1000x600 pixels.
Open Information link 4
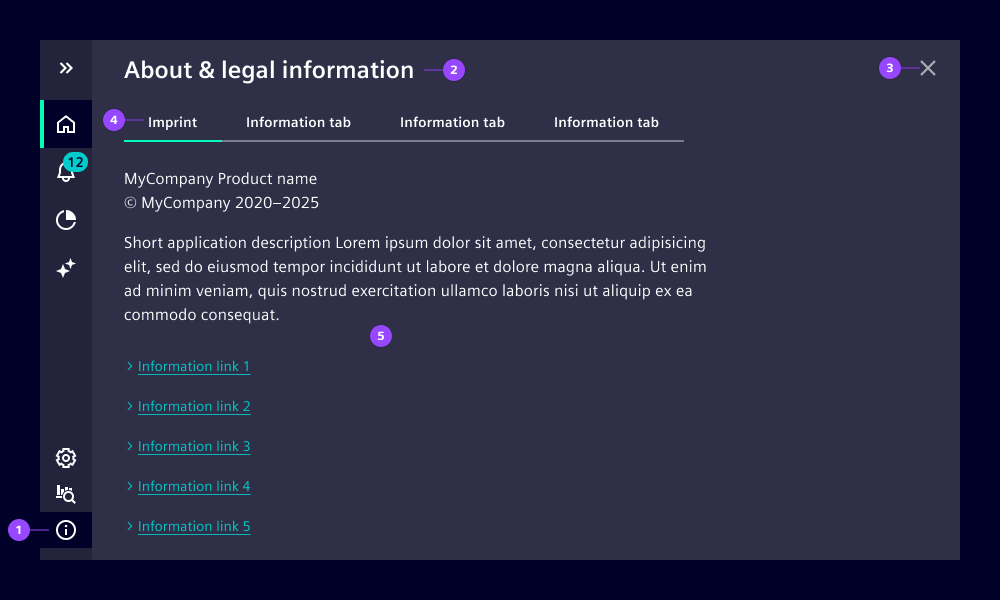194,486
